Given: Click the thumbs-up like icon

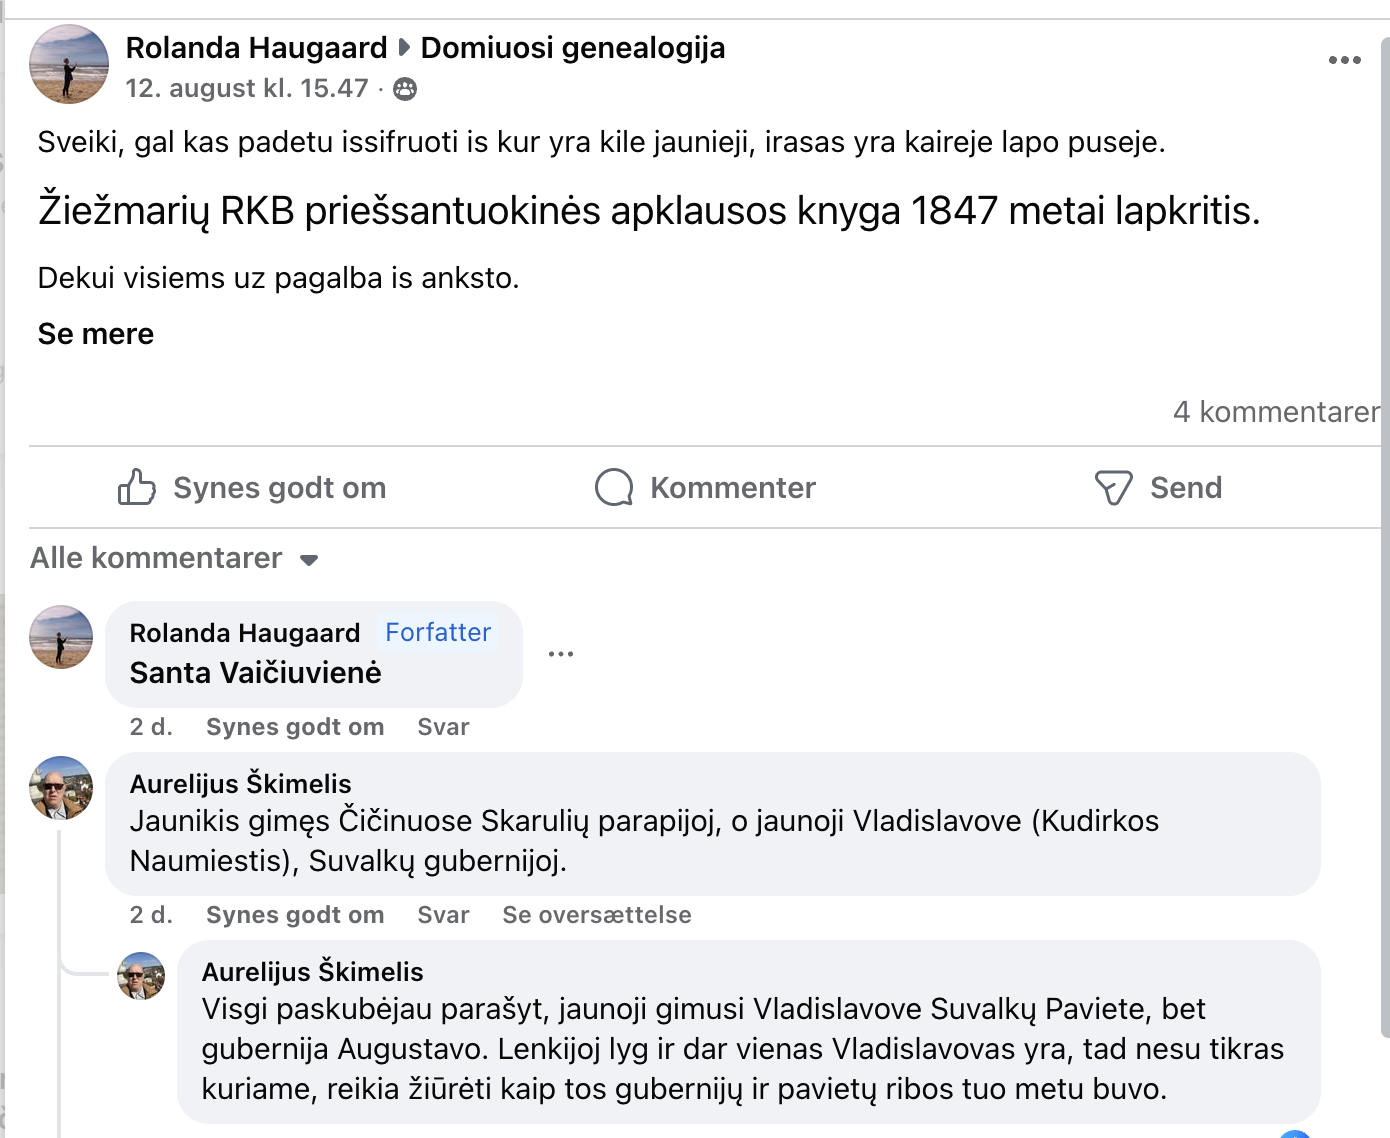Looking at the screenshot, I should 137,488.
